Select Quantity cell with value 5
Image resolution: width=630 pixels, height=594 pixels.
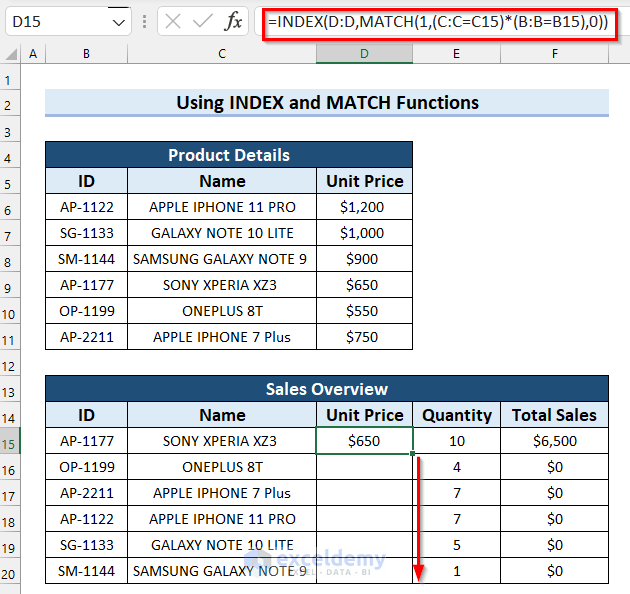(456, 545)
